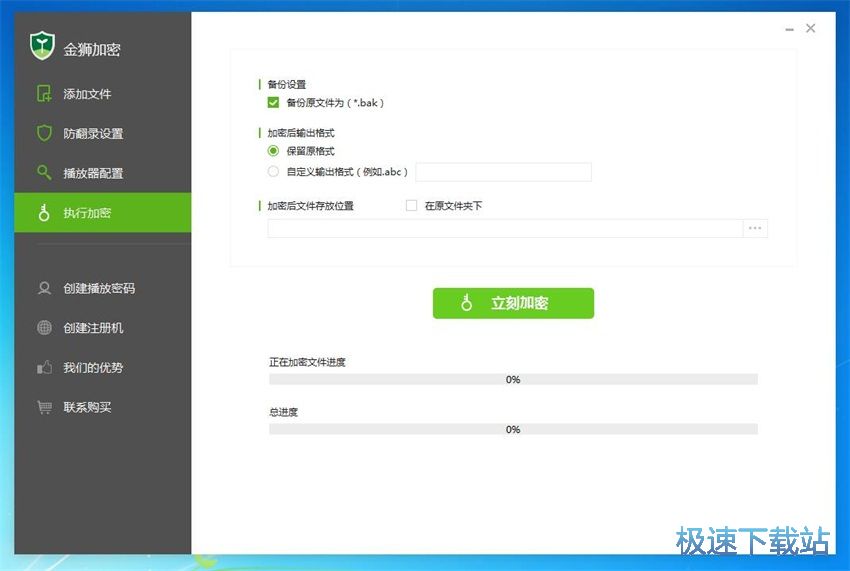Open 创建注册机 page
Image resolution: width=850 pixels, height=571 pixels.
[103, 328]
